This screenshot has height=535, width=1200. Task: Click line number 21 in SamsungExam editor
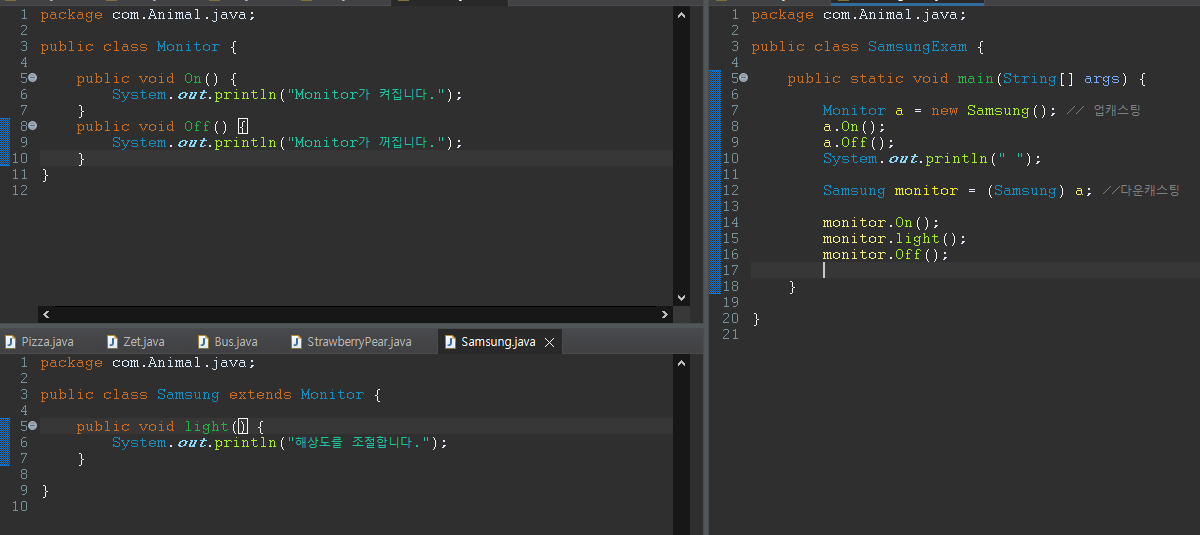click(730, 335)
